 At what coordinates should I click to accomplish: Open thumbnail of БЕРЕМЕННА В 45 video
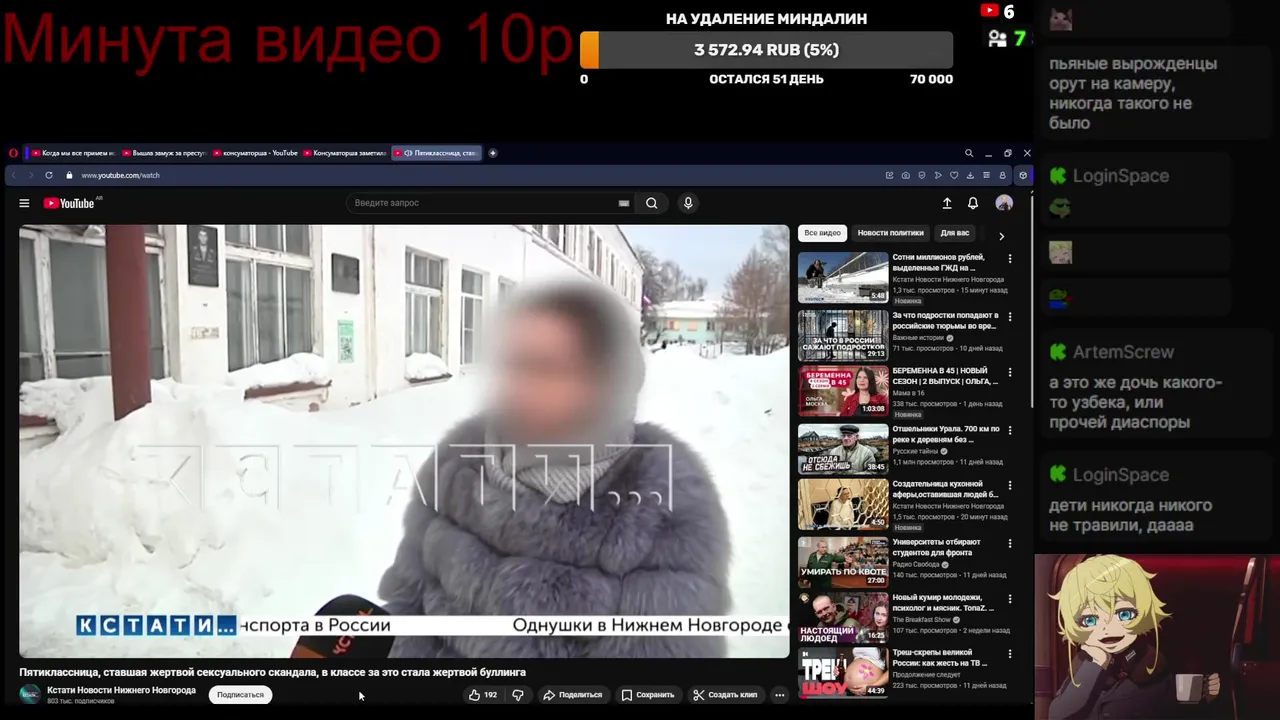tap(842, 391)
